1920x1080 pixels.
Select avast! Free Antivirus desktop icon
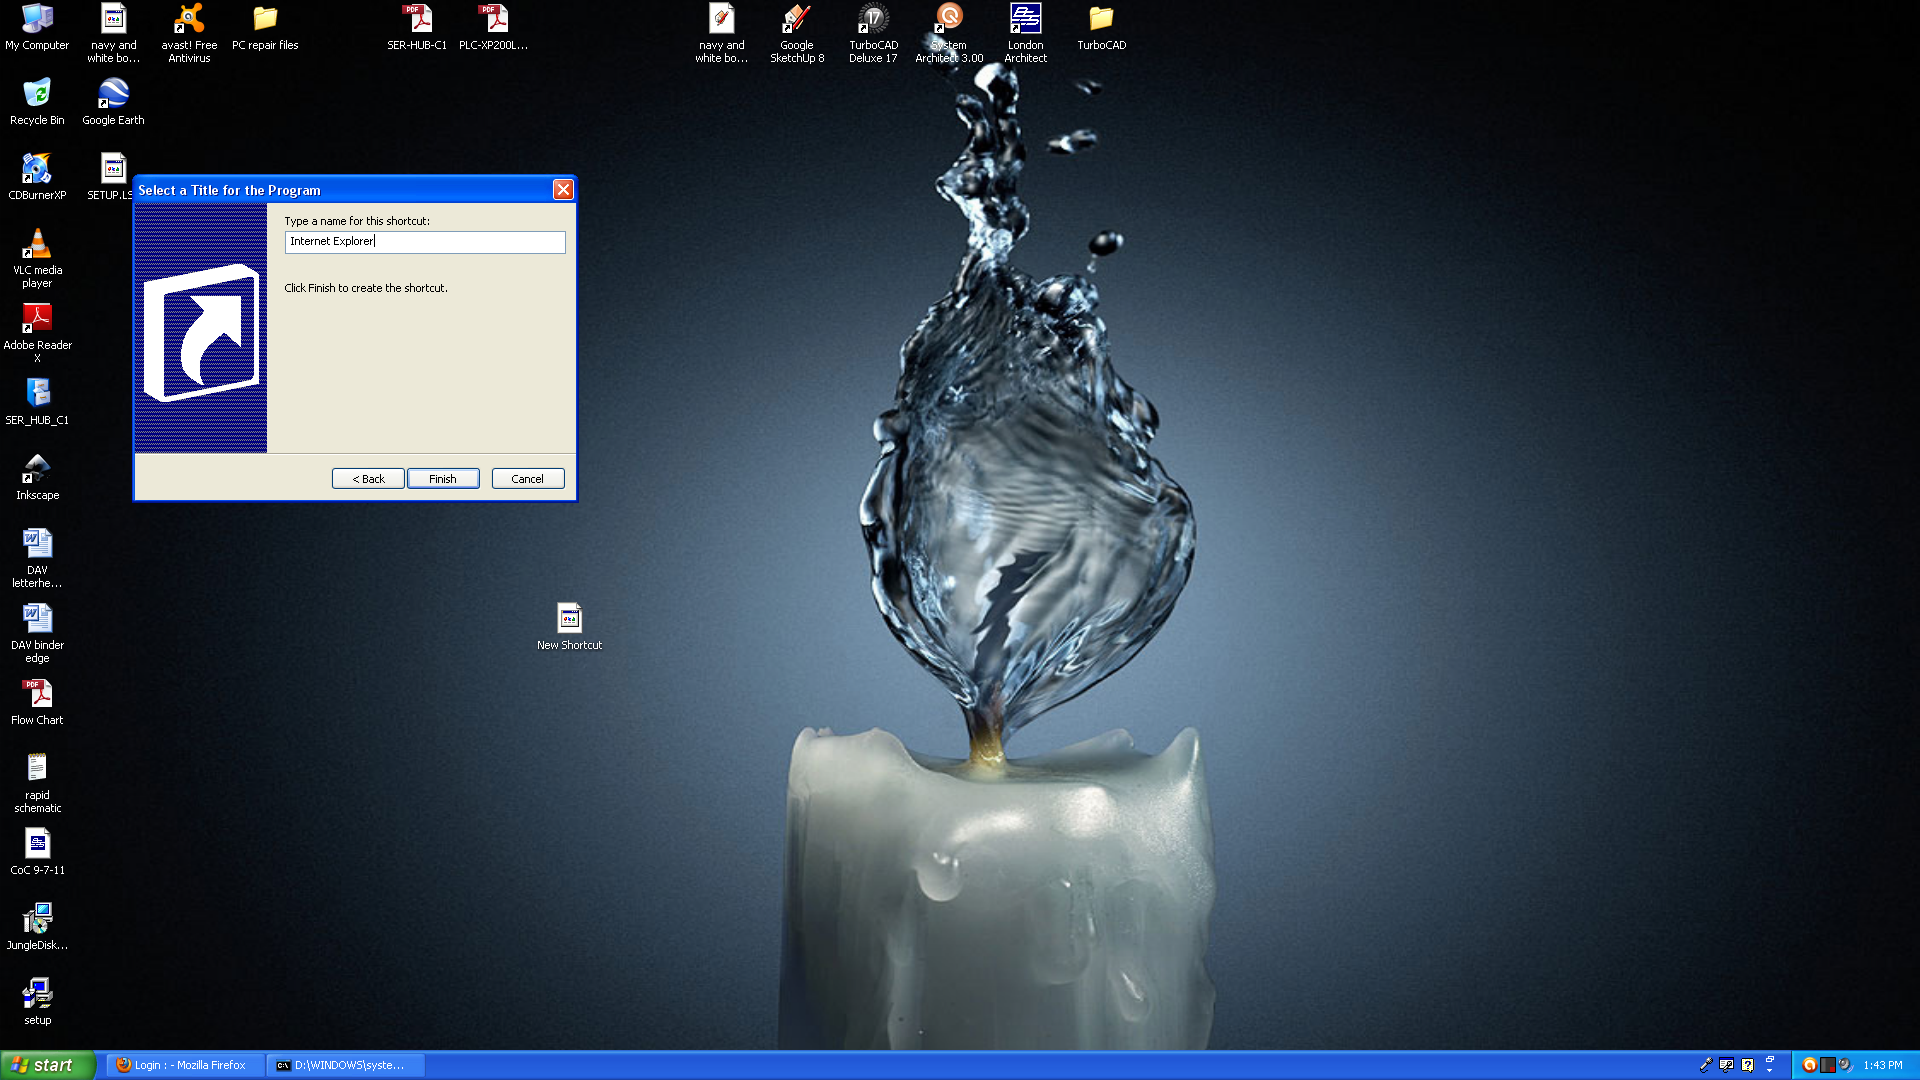(x=189, y=33)
